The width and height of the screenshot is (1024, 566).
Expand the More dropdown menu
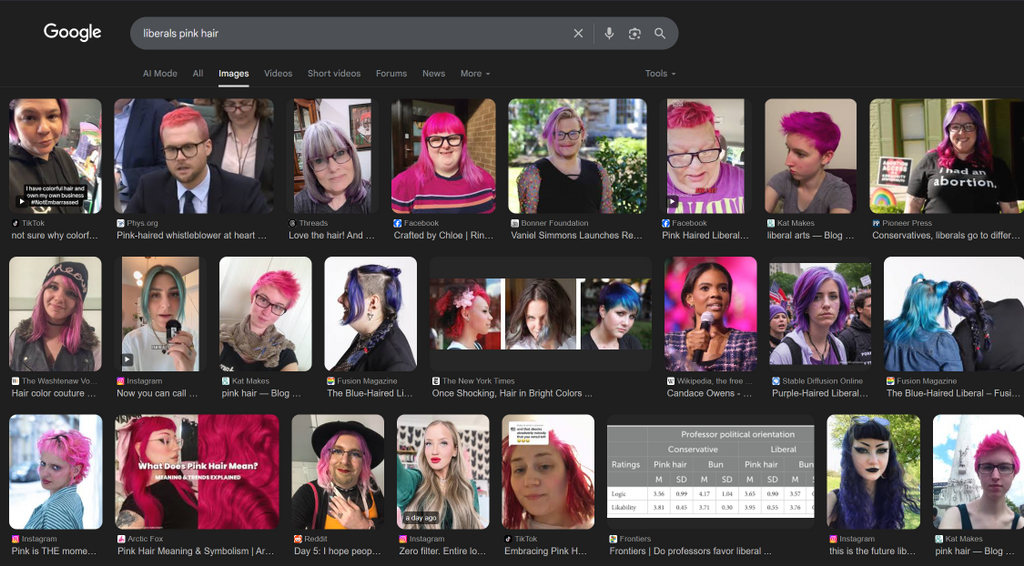click(x=475, y=74)
